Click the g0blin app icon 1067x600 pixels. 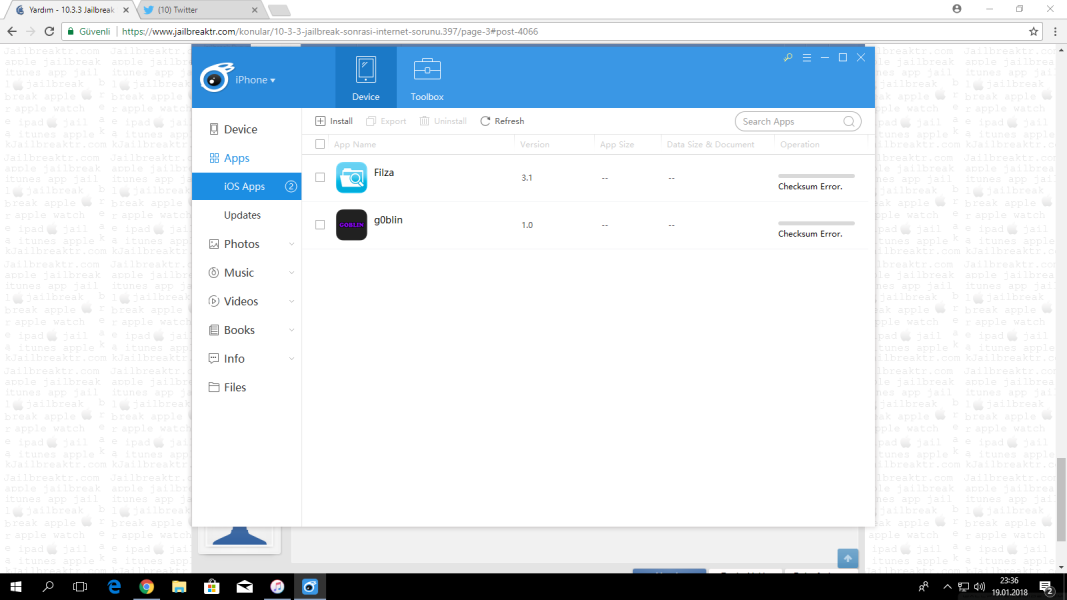pos(351,225)
